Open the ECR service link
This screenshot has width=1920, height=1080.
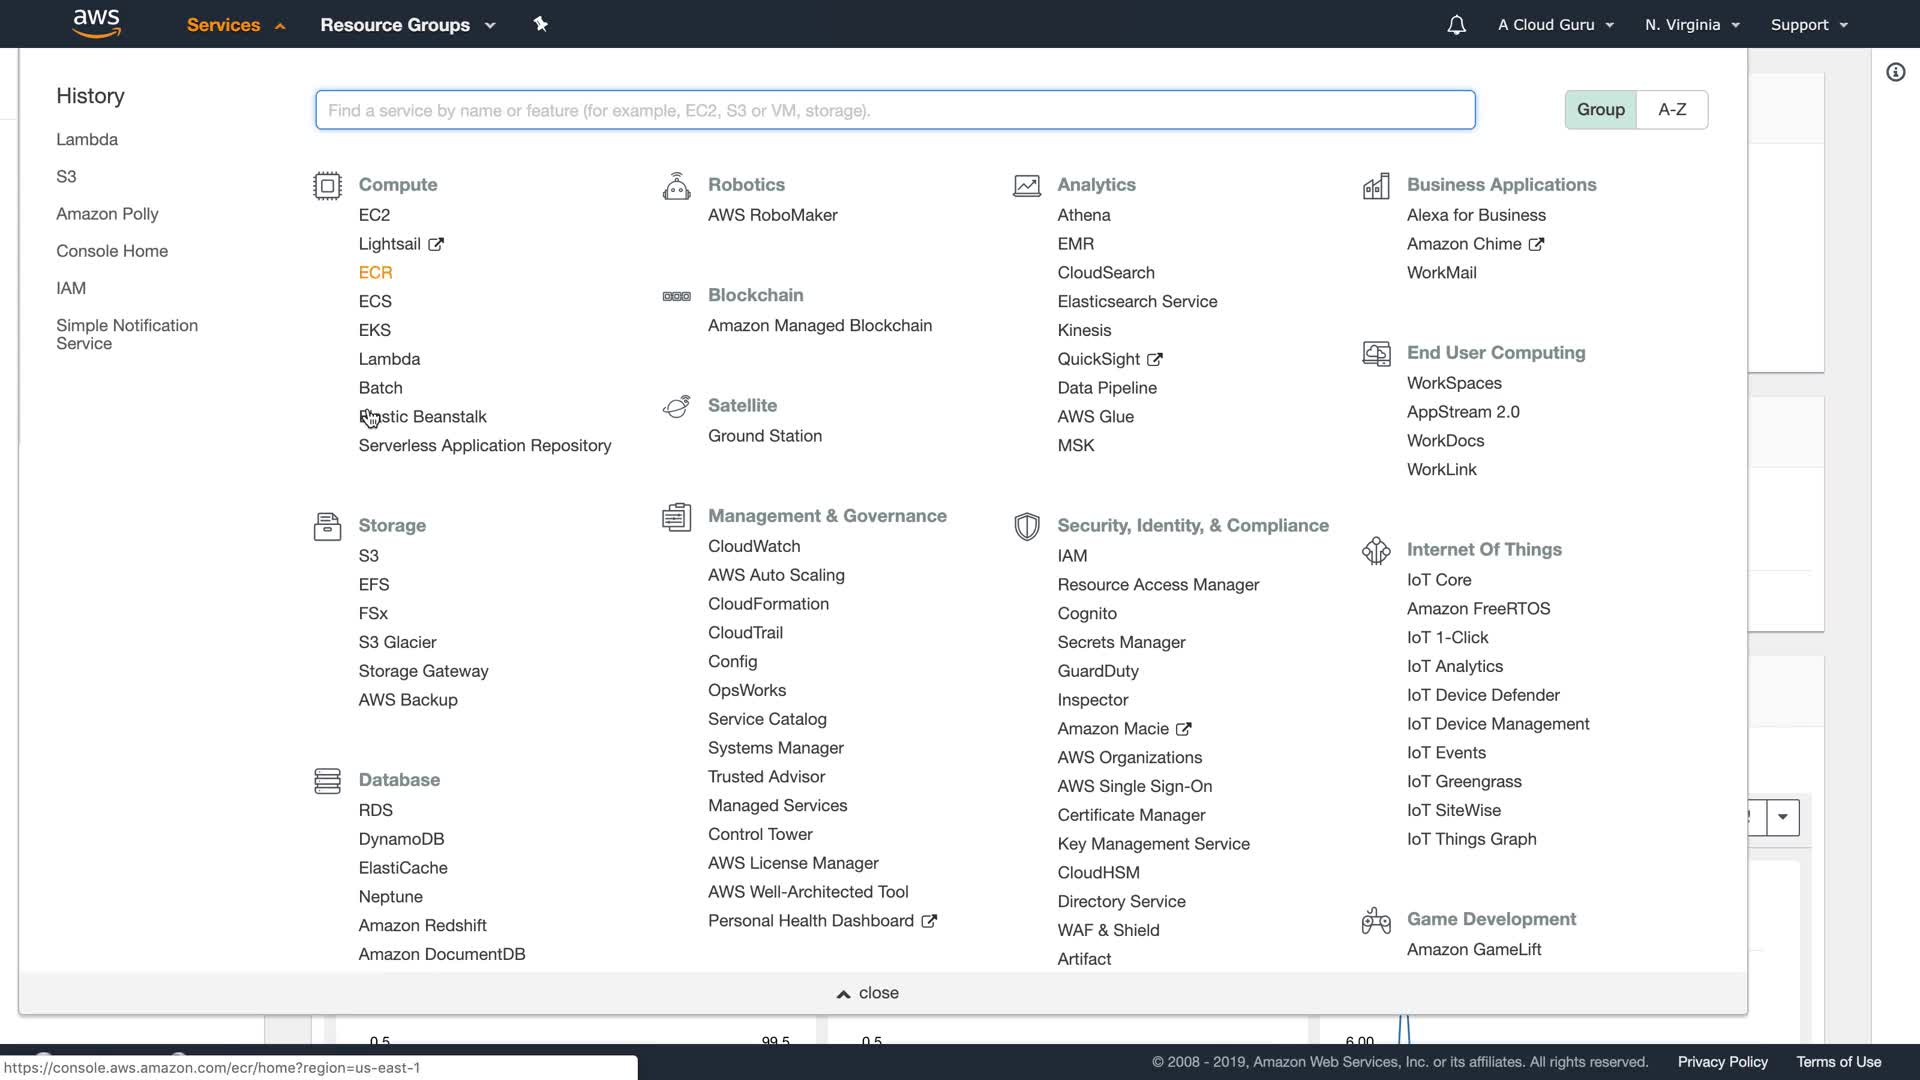(x=375, y=273)
